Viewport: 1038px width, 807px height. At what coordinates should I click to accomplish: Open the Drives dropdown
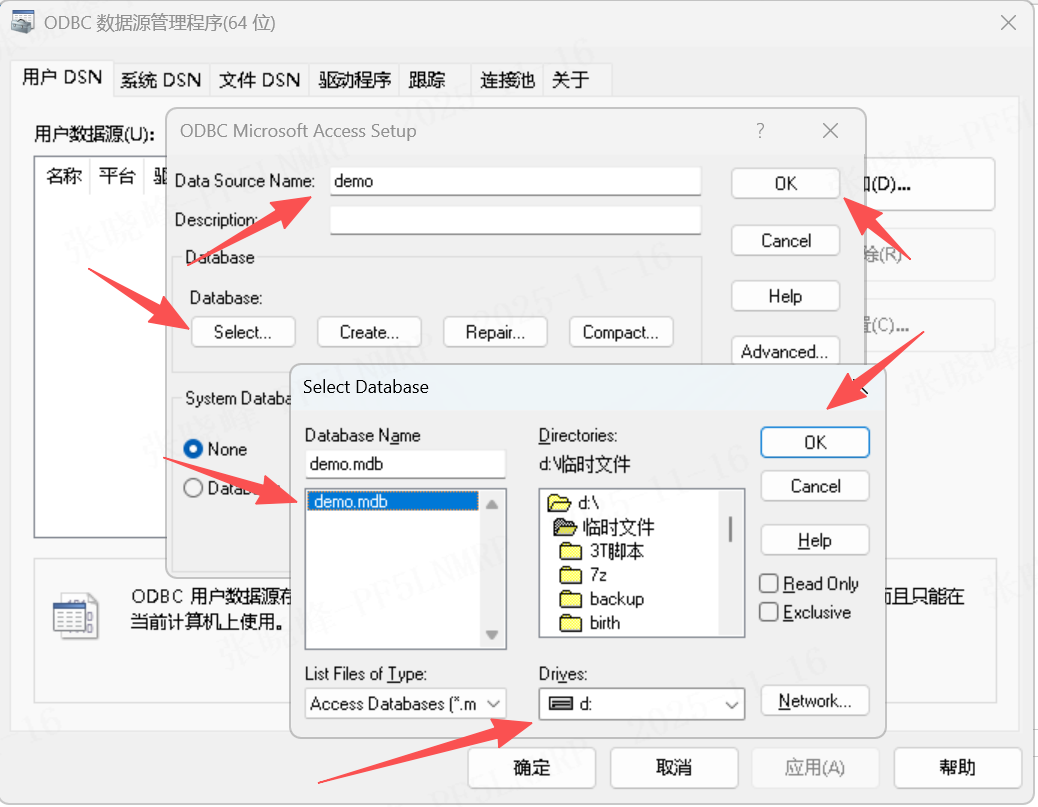(731, 704)
